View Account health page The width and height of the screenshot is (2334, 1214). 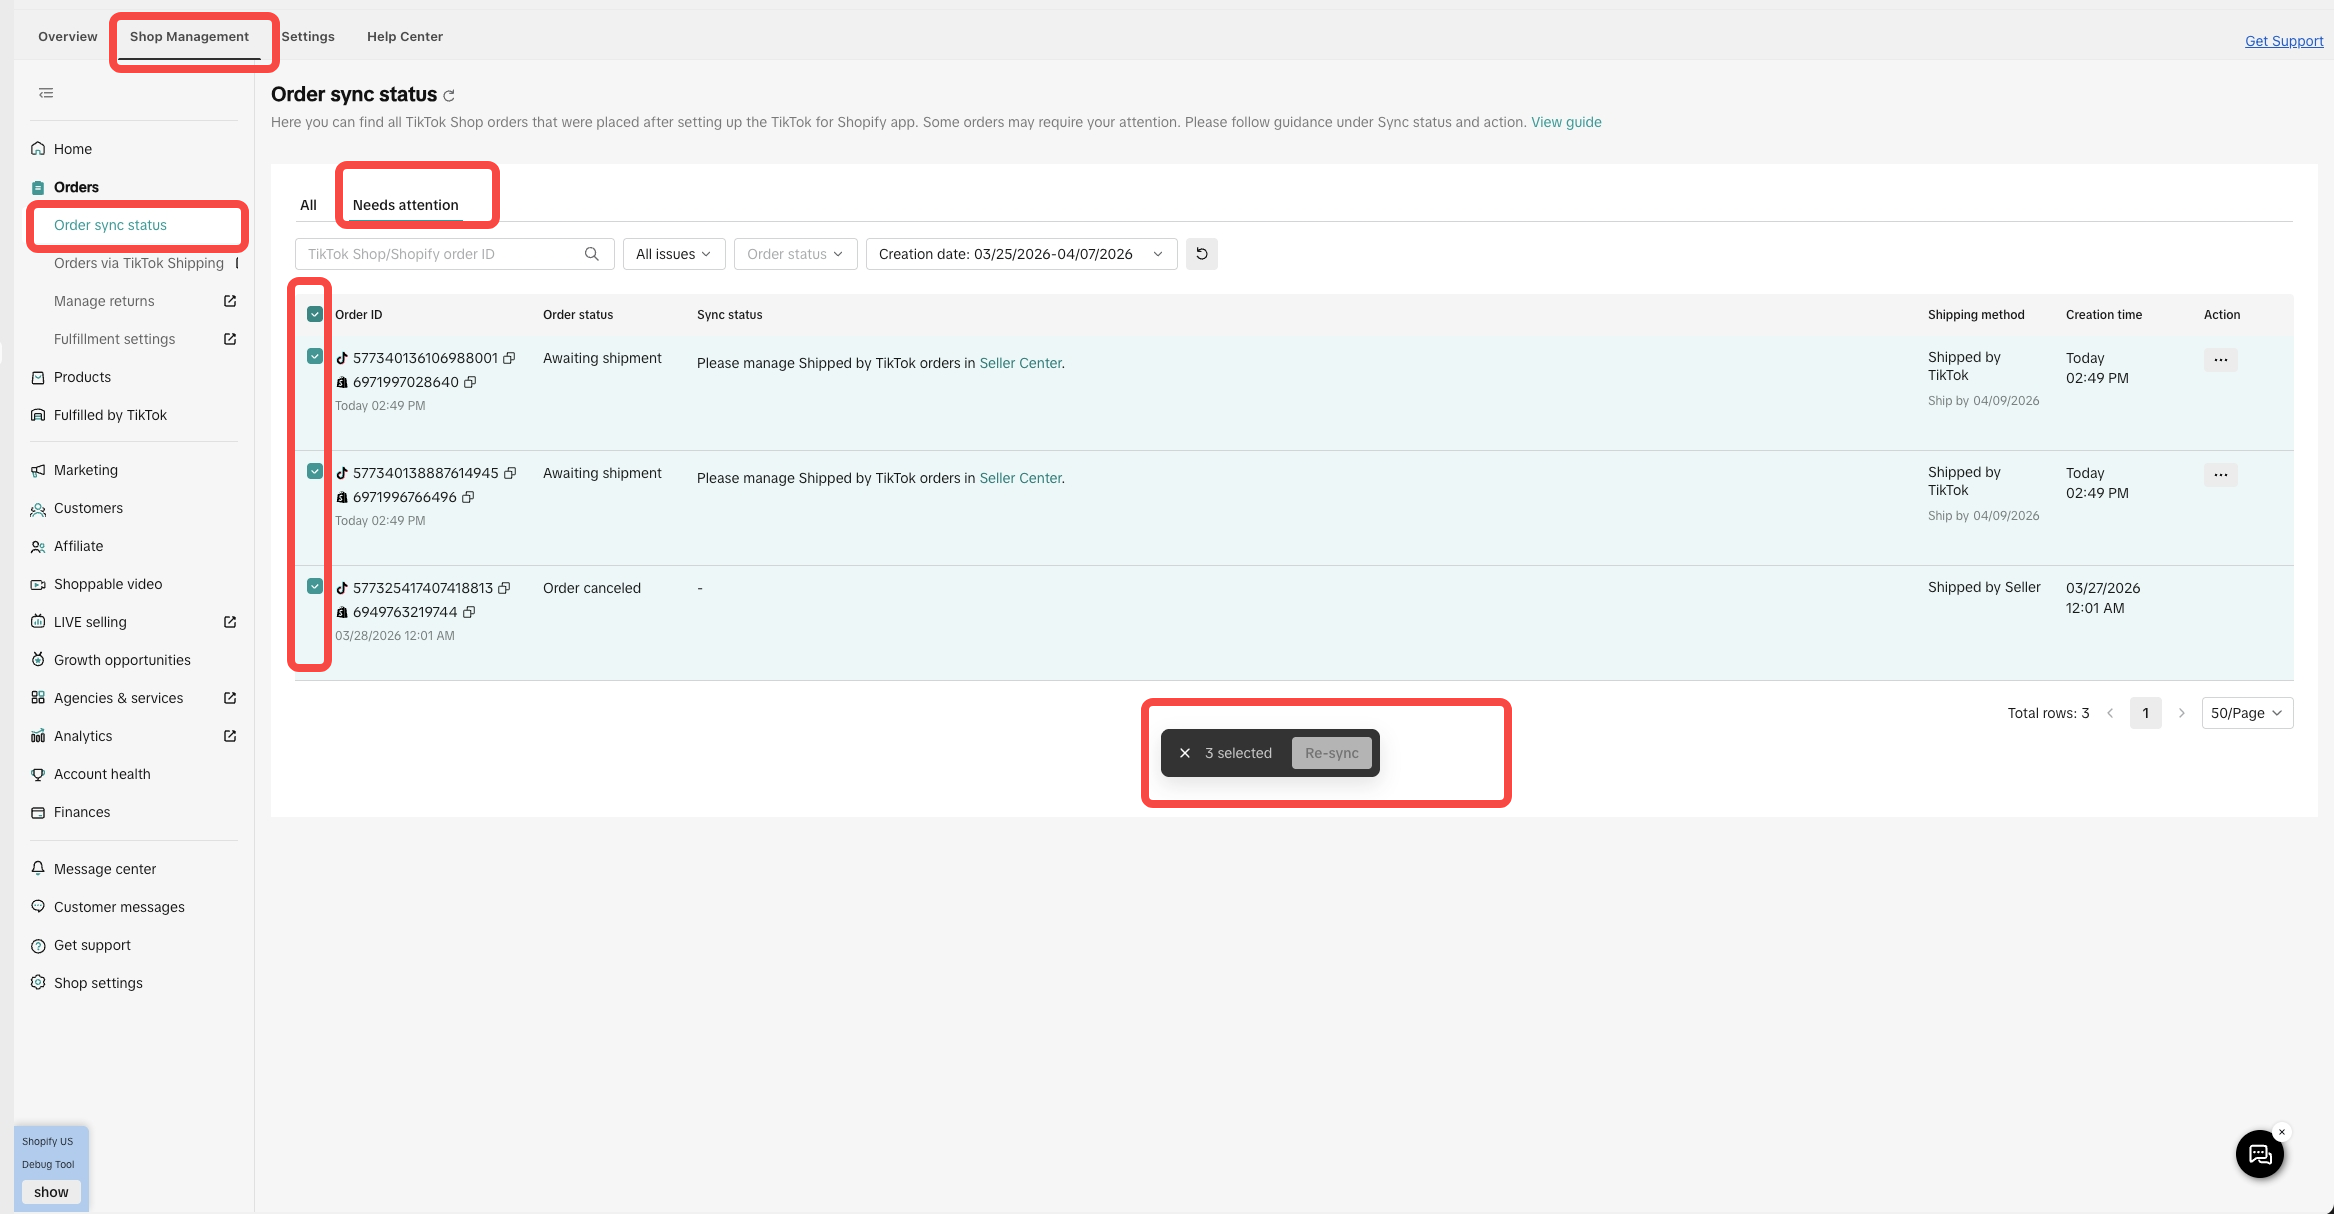pos(102,774)
